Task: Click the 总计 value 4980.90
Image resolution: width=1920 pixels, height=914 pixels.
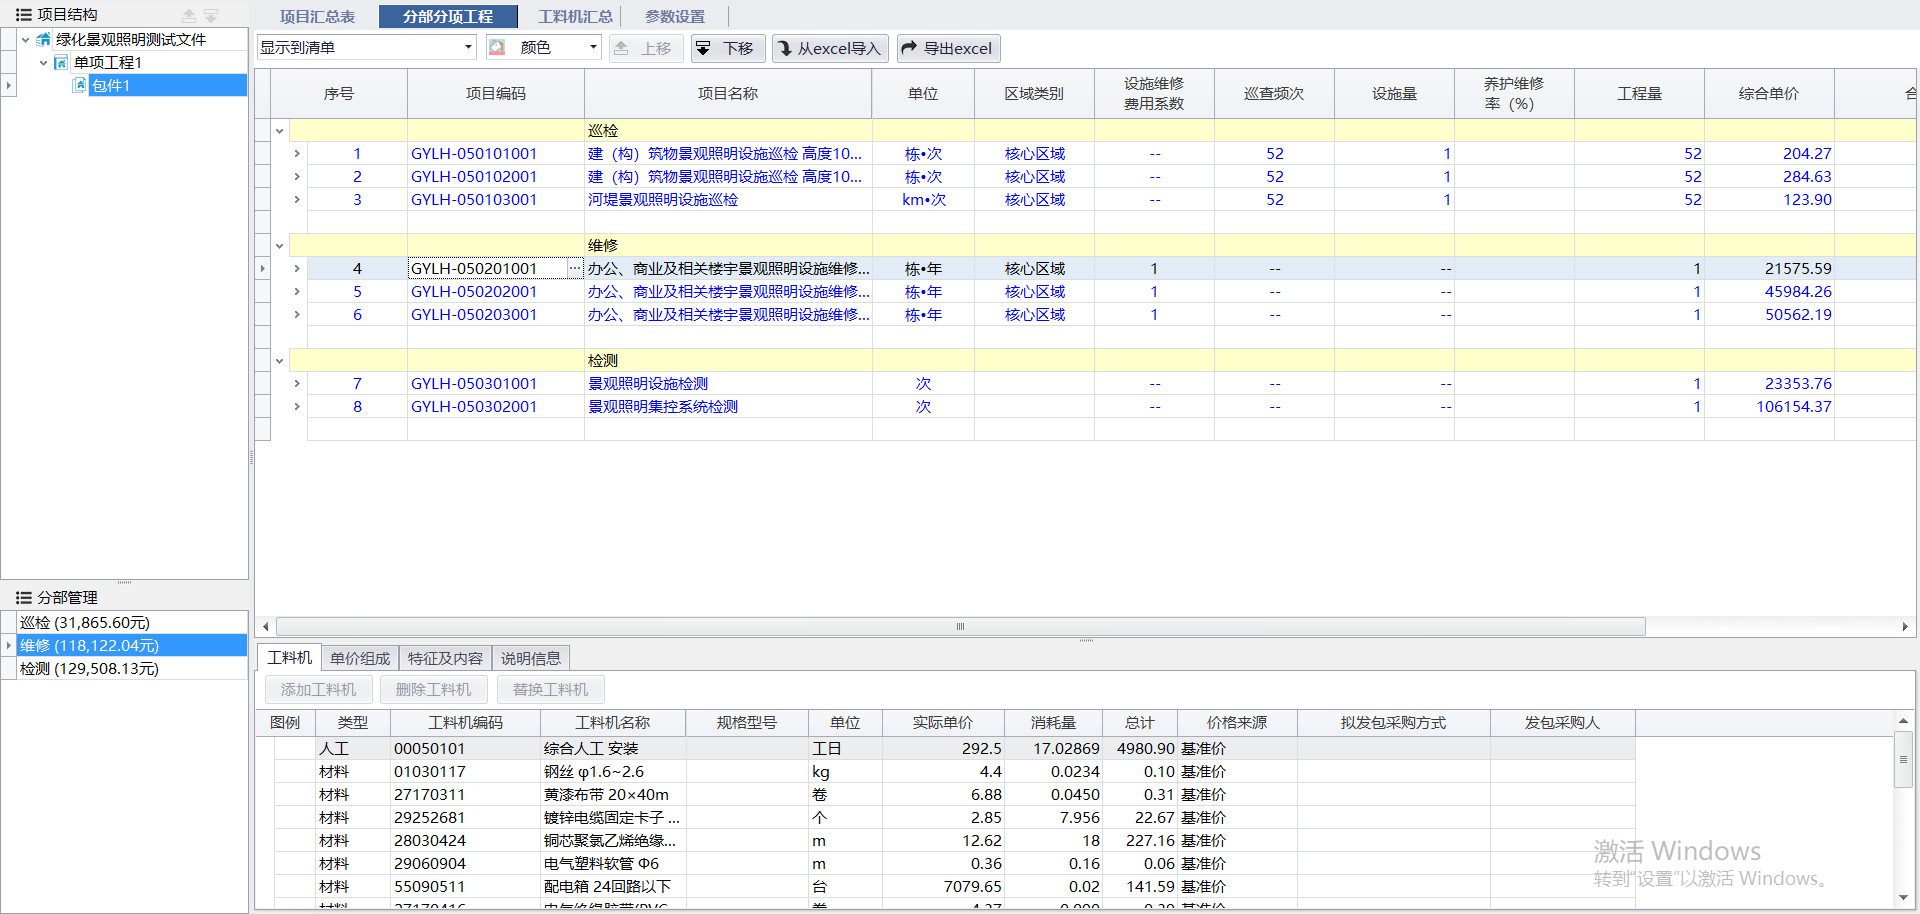Action: tap(1146, 749)
